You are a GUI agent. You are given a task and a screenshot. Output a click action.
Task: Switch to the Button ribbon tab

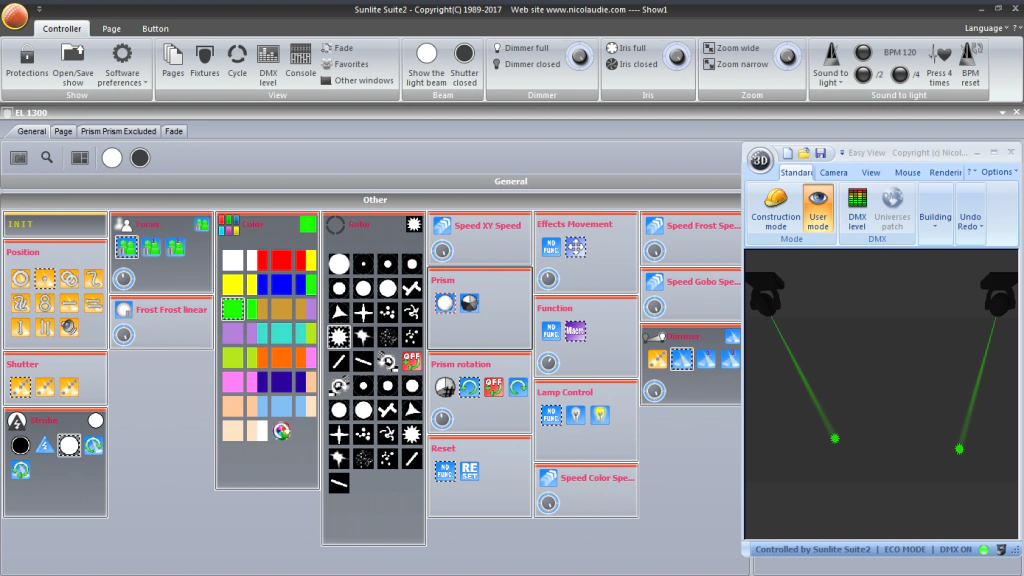155,29
